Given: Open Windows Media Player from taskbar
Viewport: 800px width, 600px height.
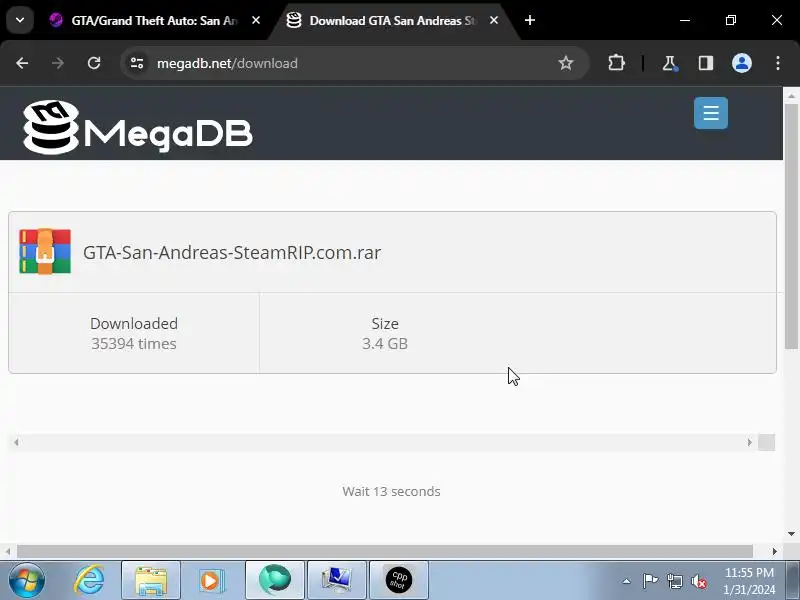Looking at the screenshot, I should coord(211,580).
